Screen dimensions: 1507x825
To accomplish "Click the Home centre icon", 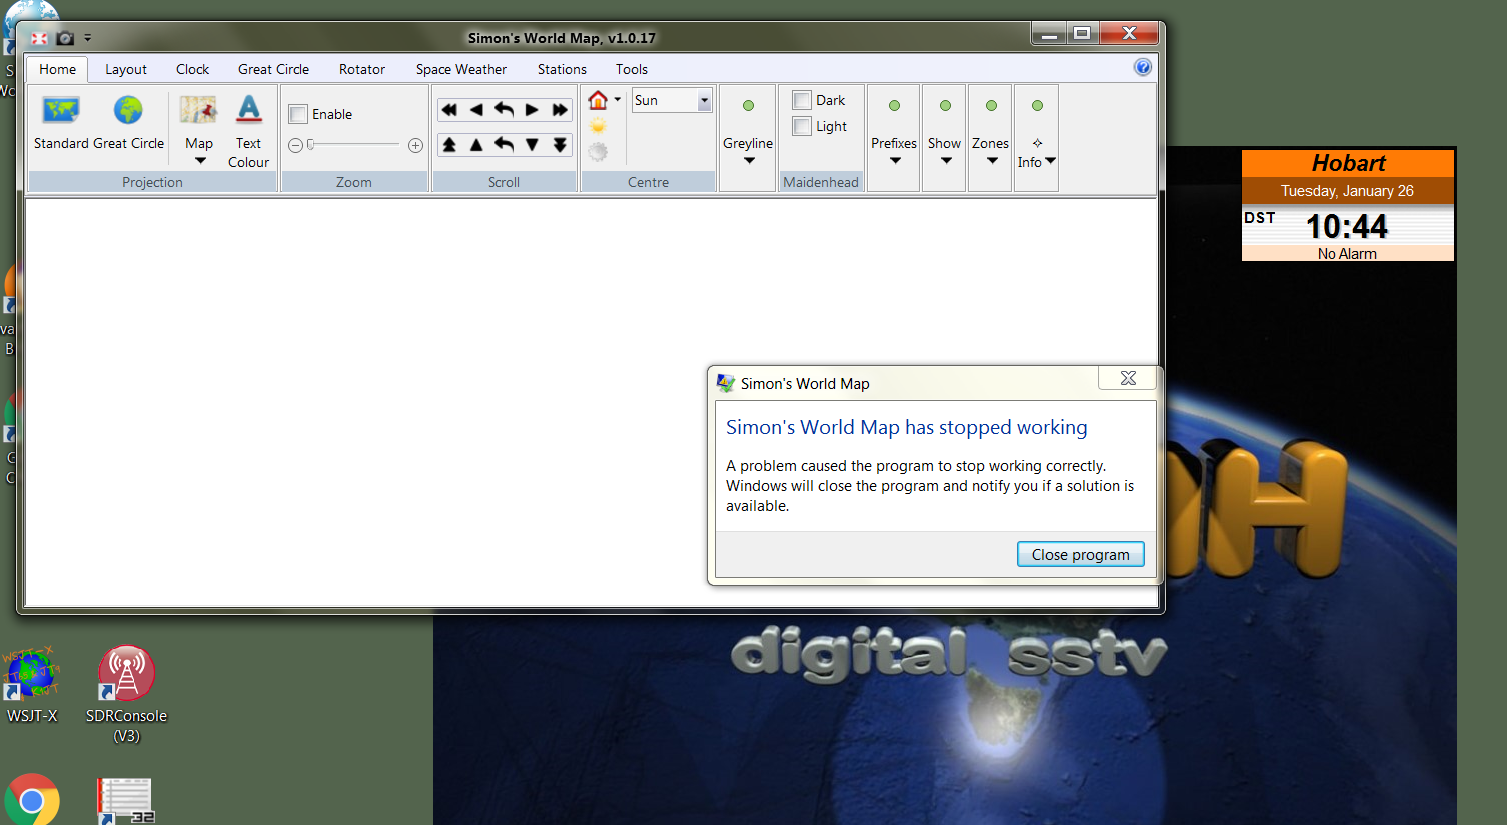I will pos(598,100).
